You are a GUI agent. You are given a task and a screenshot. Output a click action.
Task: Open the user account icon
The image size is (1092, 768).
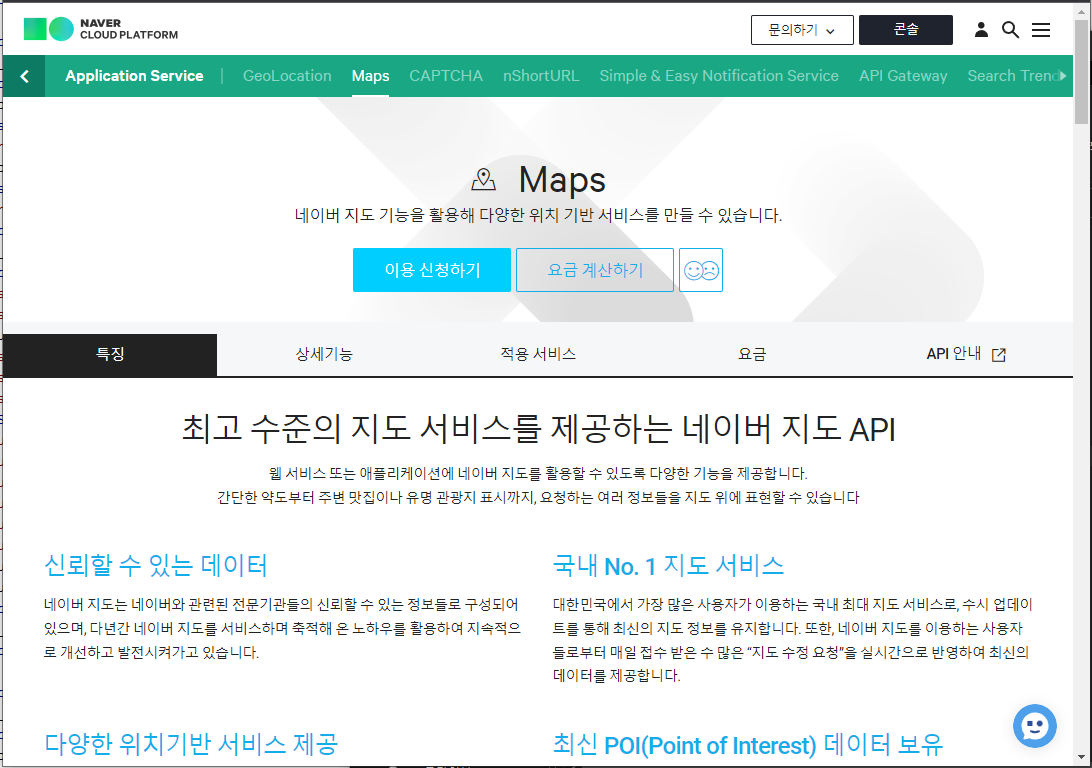pos(981,29)
